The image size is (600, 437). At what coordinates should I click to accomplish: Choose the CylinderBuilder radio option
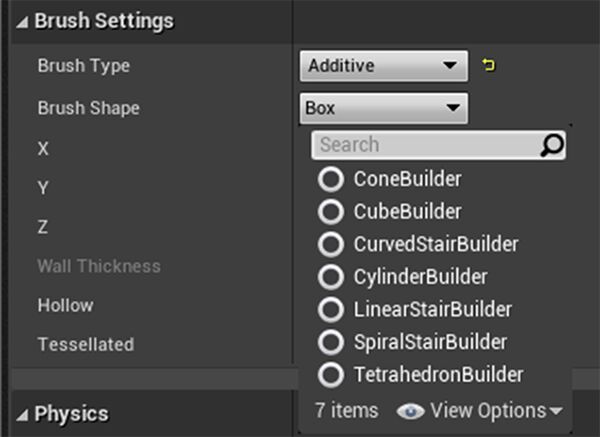pos(330,277)
